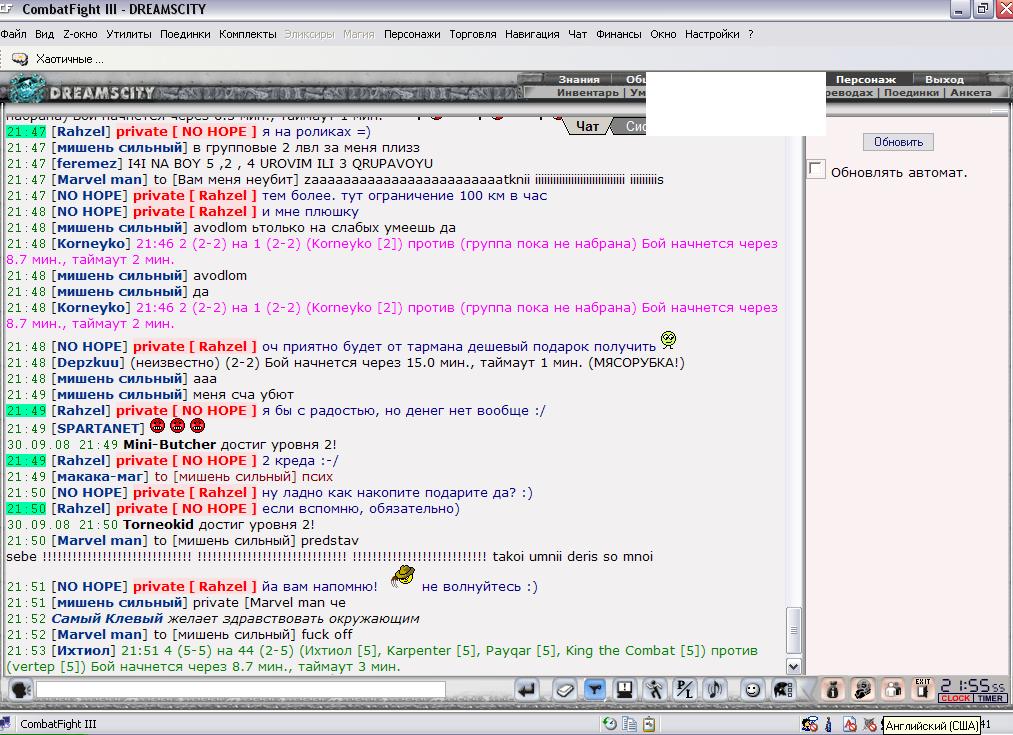Click the Персонаж link in header
1013x735 pixels.
point(866,79)
